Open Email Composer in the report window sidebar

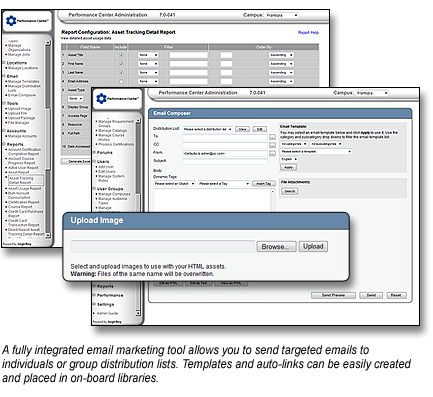click(22, 95)
